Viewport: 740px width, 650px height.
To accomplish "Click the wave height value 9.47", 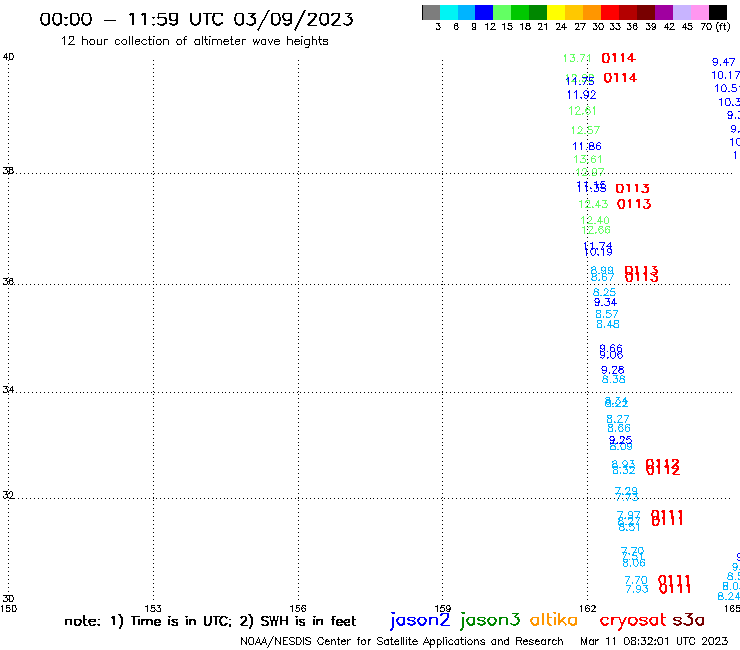I will pos(723,62).
